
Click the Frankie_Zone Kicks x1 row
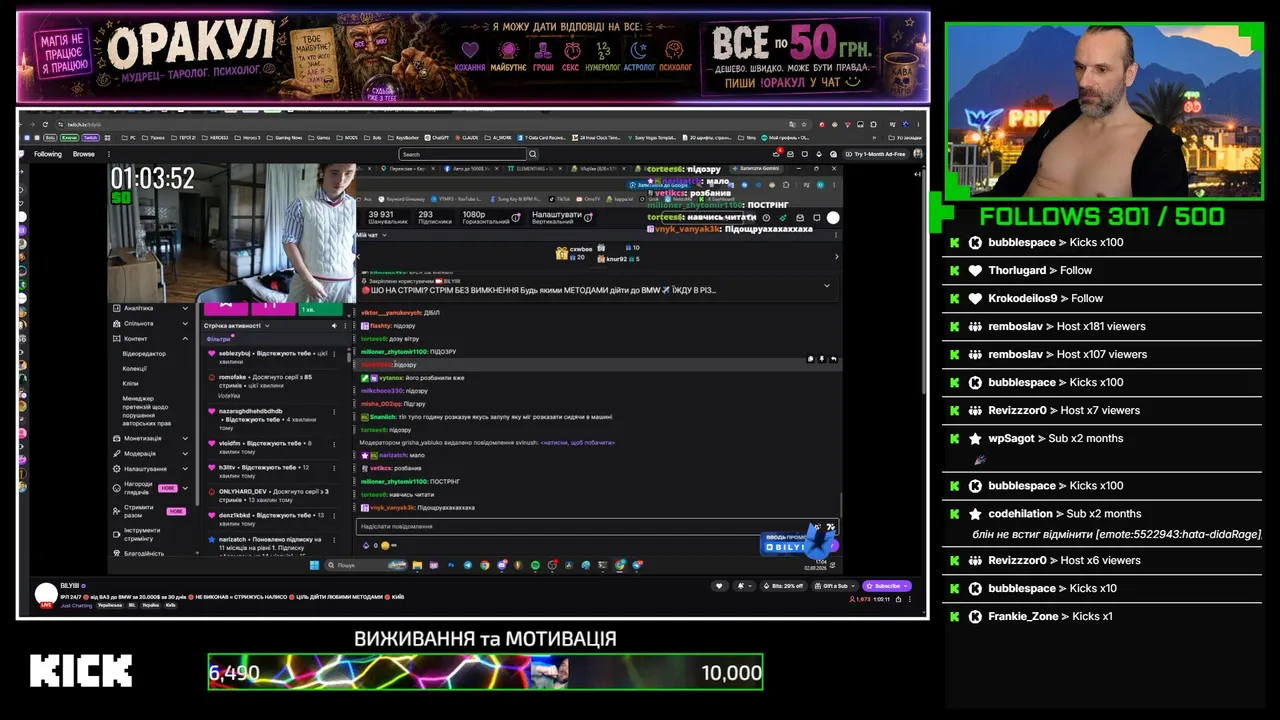coord(1103,616)
